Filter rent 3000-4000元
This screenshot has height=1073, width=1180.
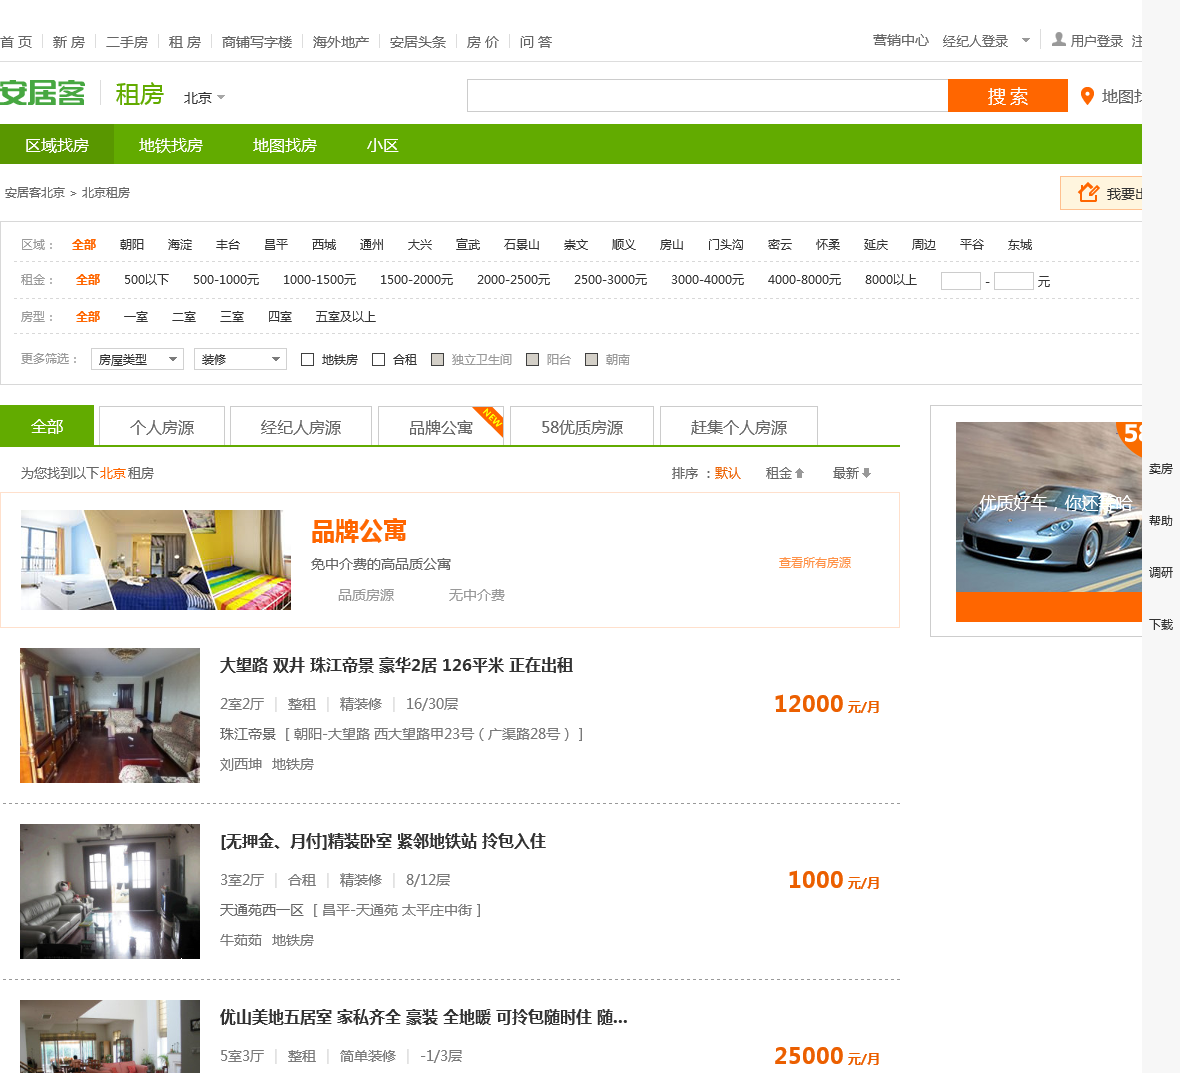pyautogui.click(x=707, y=280)
